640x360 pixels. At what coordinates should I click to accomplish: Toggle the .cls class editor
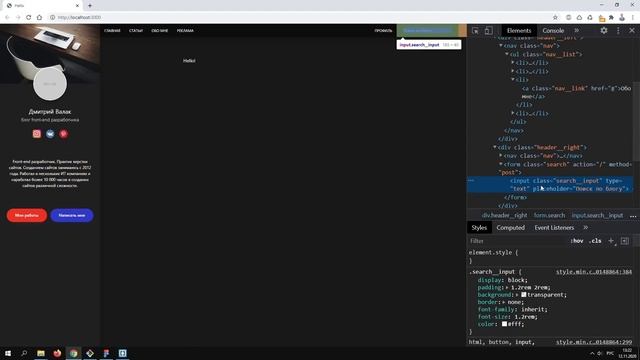pos(595,241)
